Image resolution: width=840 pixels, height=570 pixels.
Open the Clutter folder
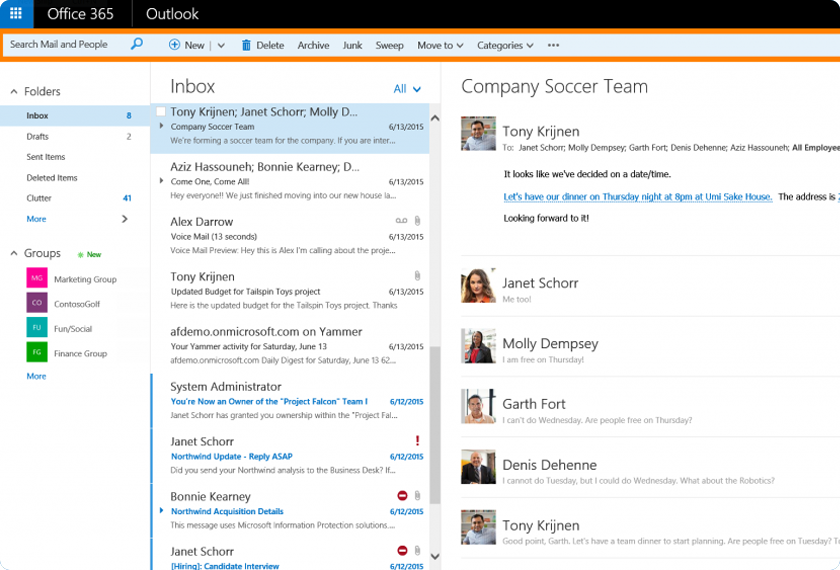pyautogui.click(x=75, y=198)
